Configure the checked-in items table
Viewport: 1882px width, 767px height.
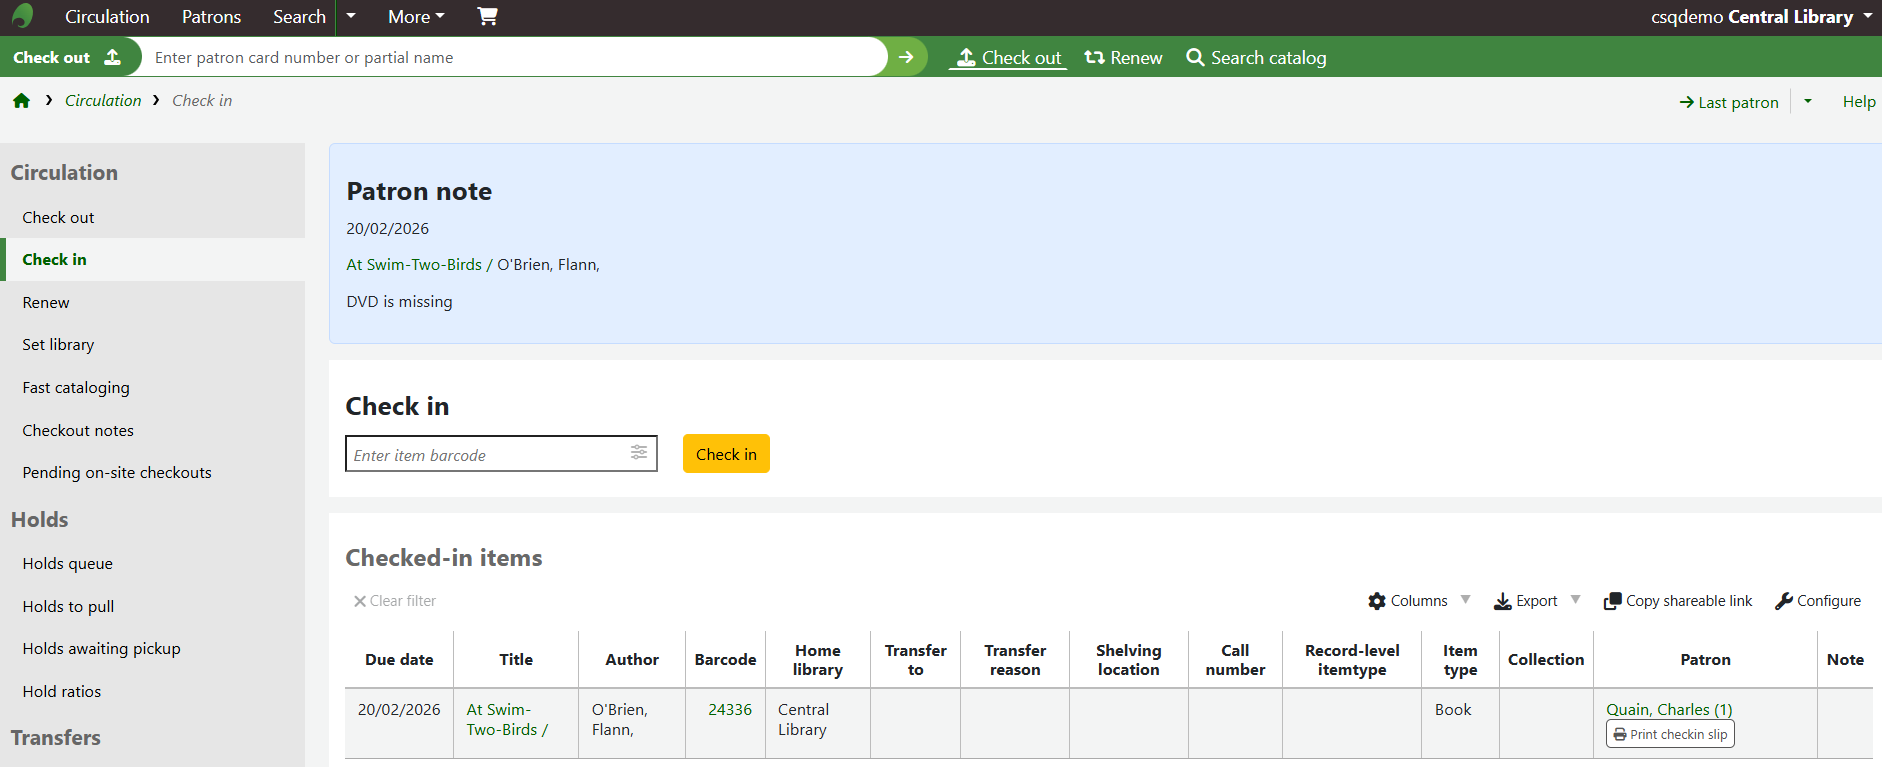point(1818,601)
